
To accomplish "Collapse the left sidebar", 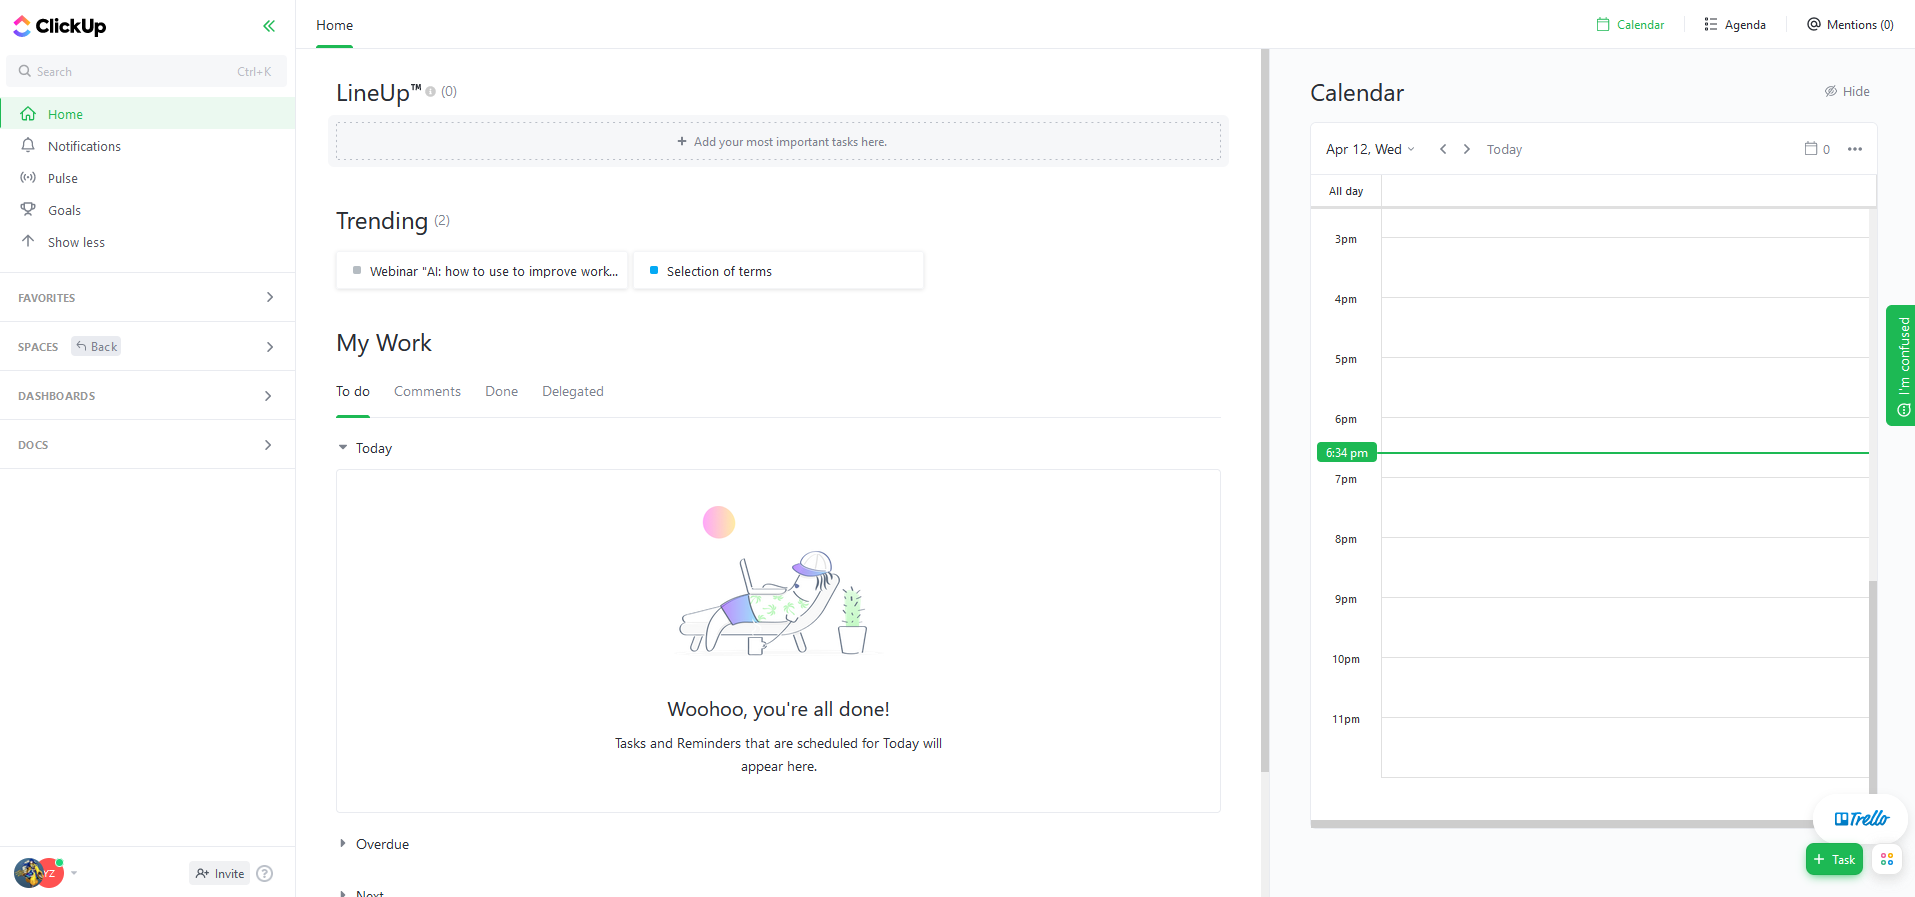I will [x=268, y=26].
